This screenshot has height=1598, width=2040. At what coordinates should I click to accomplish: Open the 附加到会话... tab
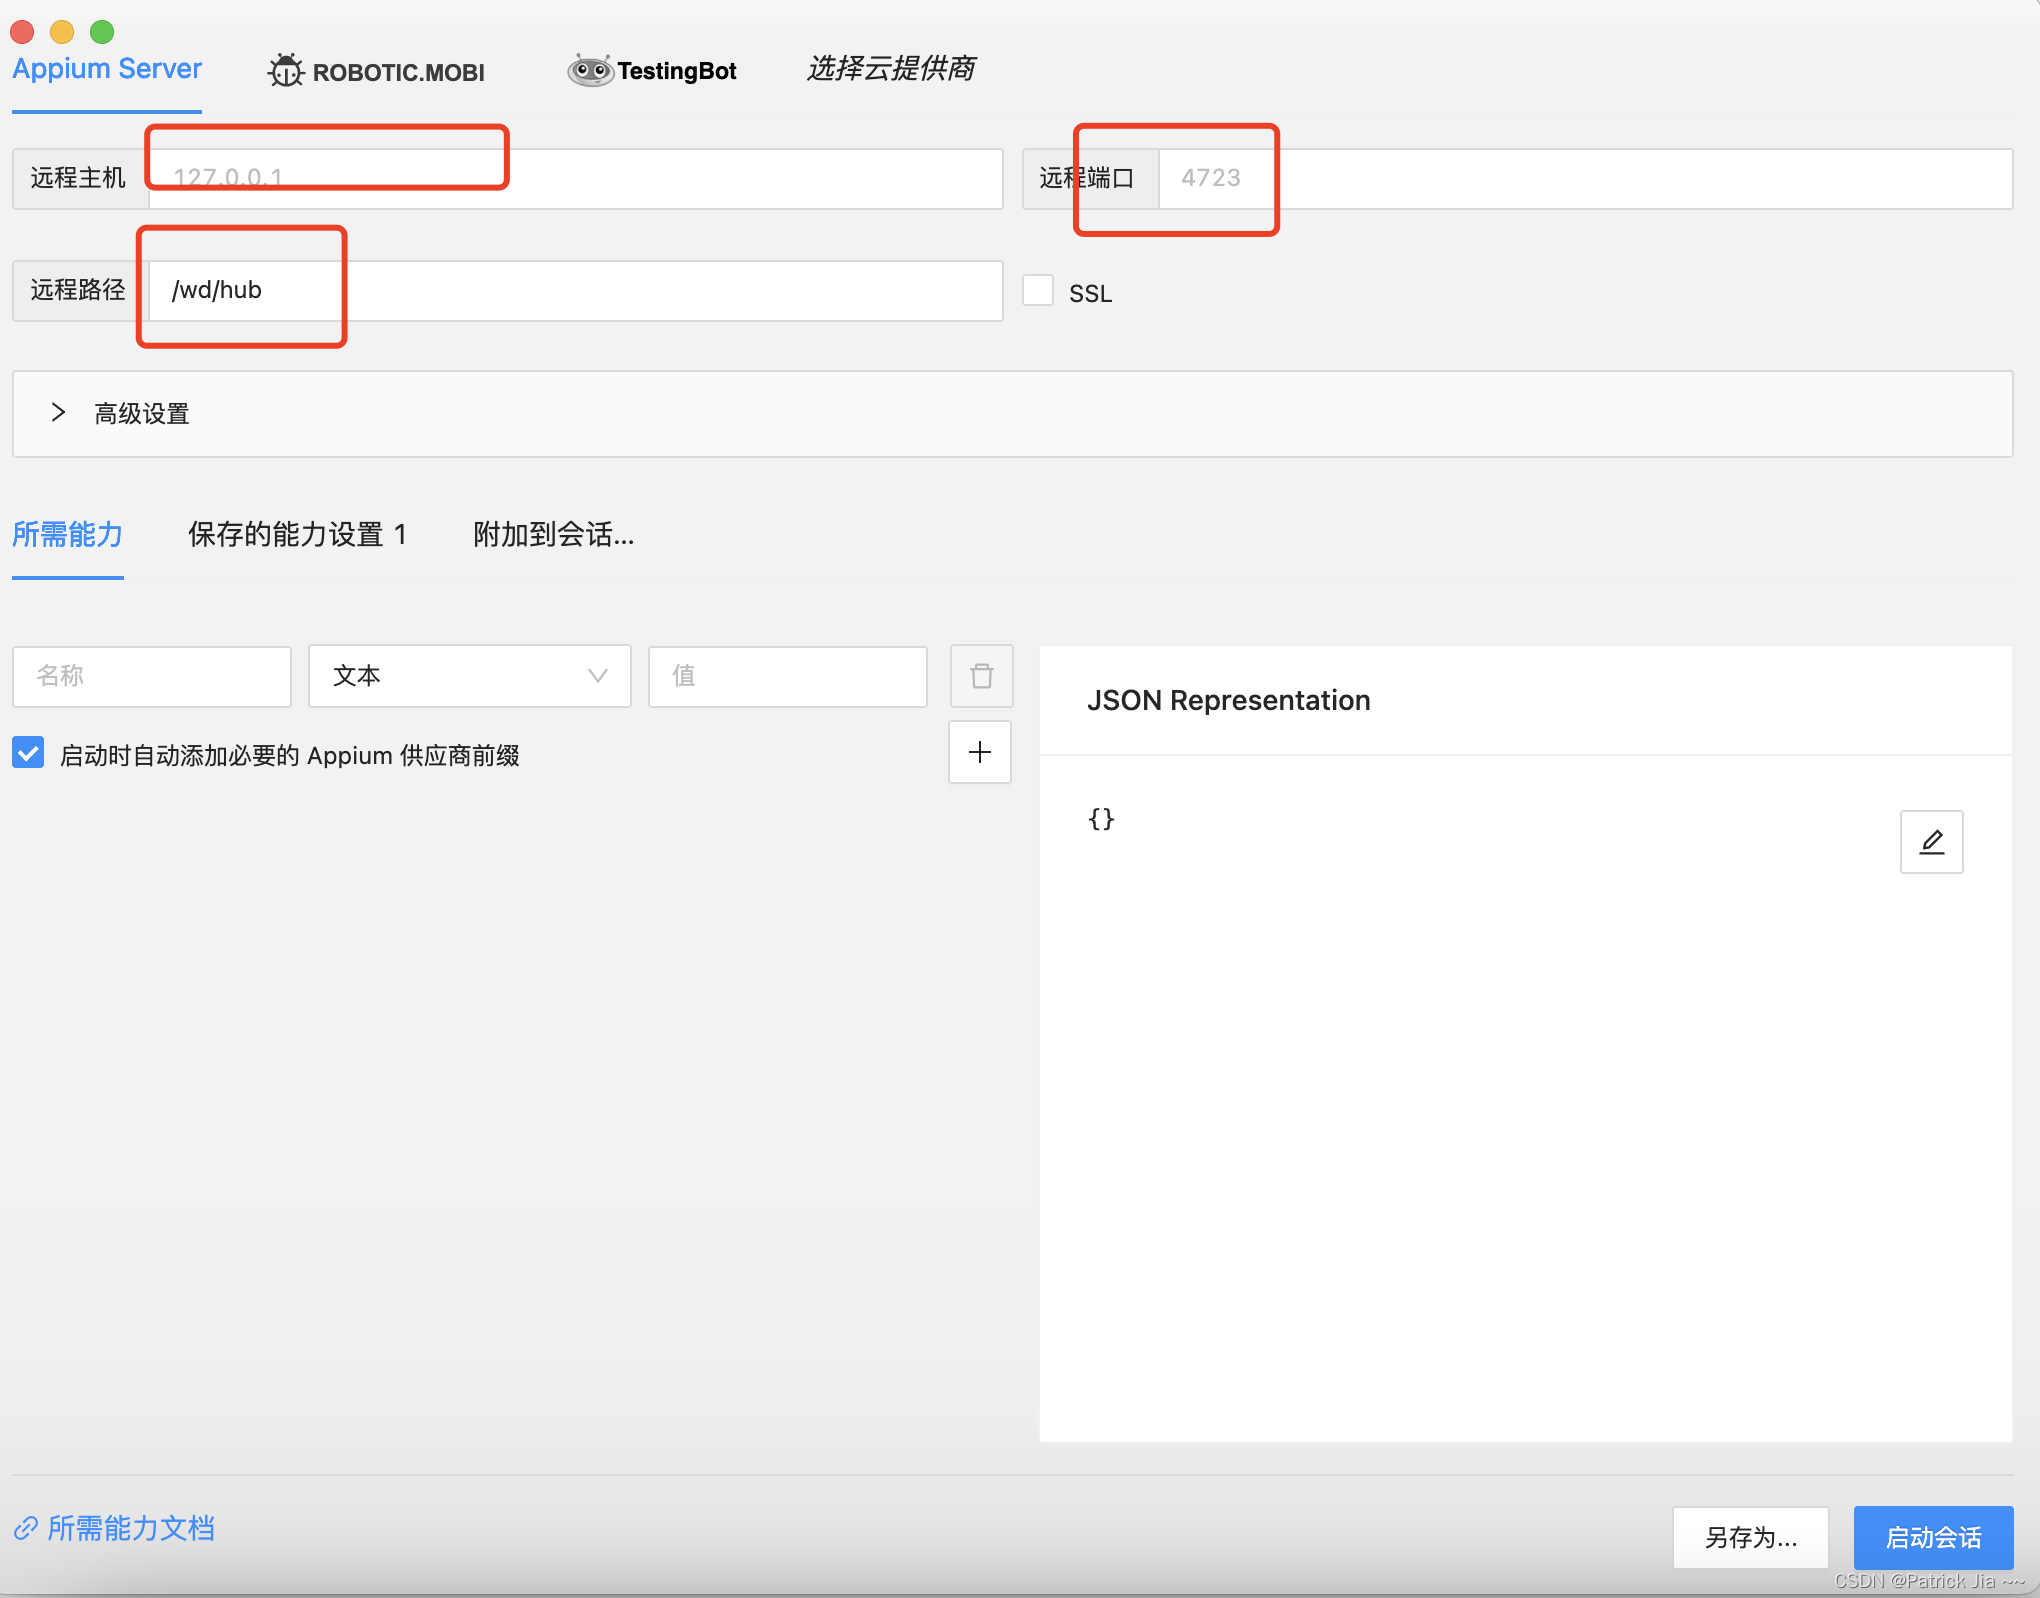pyautogui.click(x=553, y=534)
